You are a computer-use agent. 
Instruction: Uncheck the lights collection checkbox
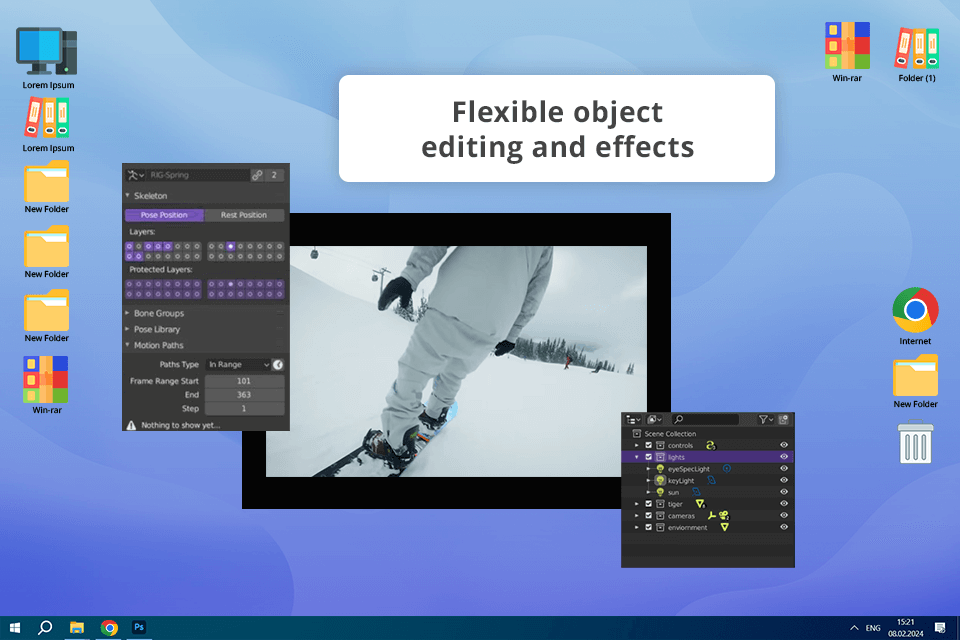648,457
